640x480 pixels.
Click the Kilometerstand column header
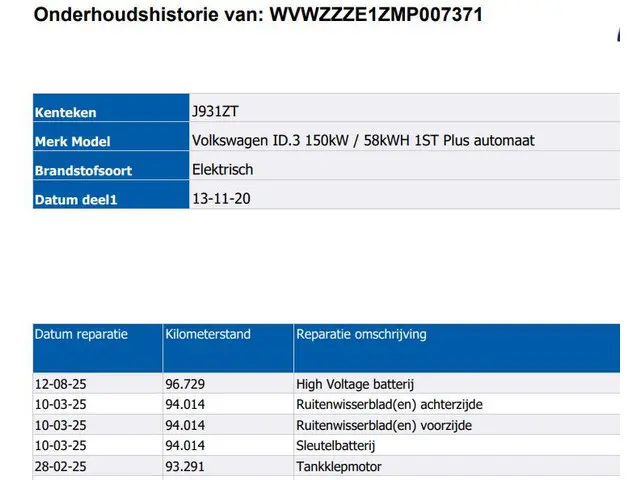click(208, 334)
